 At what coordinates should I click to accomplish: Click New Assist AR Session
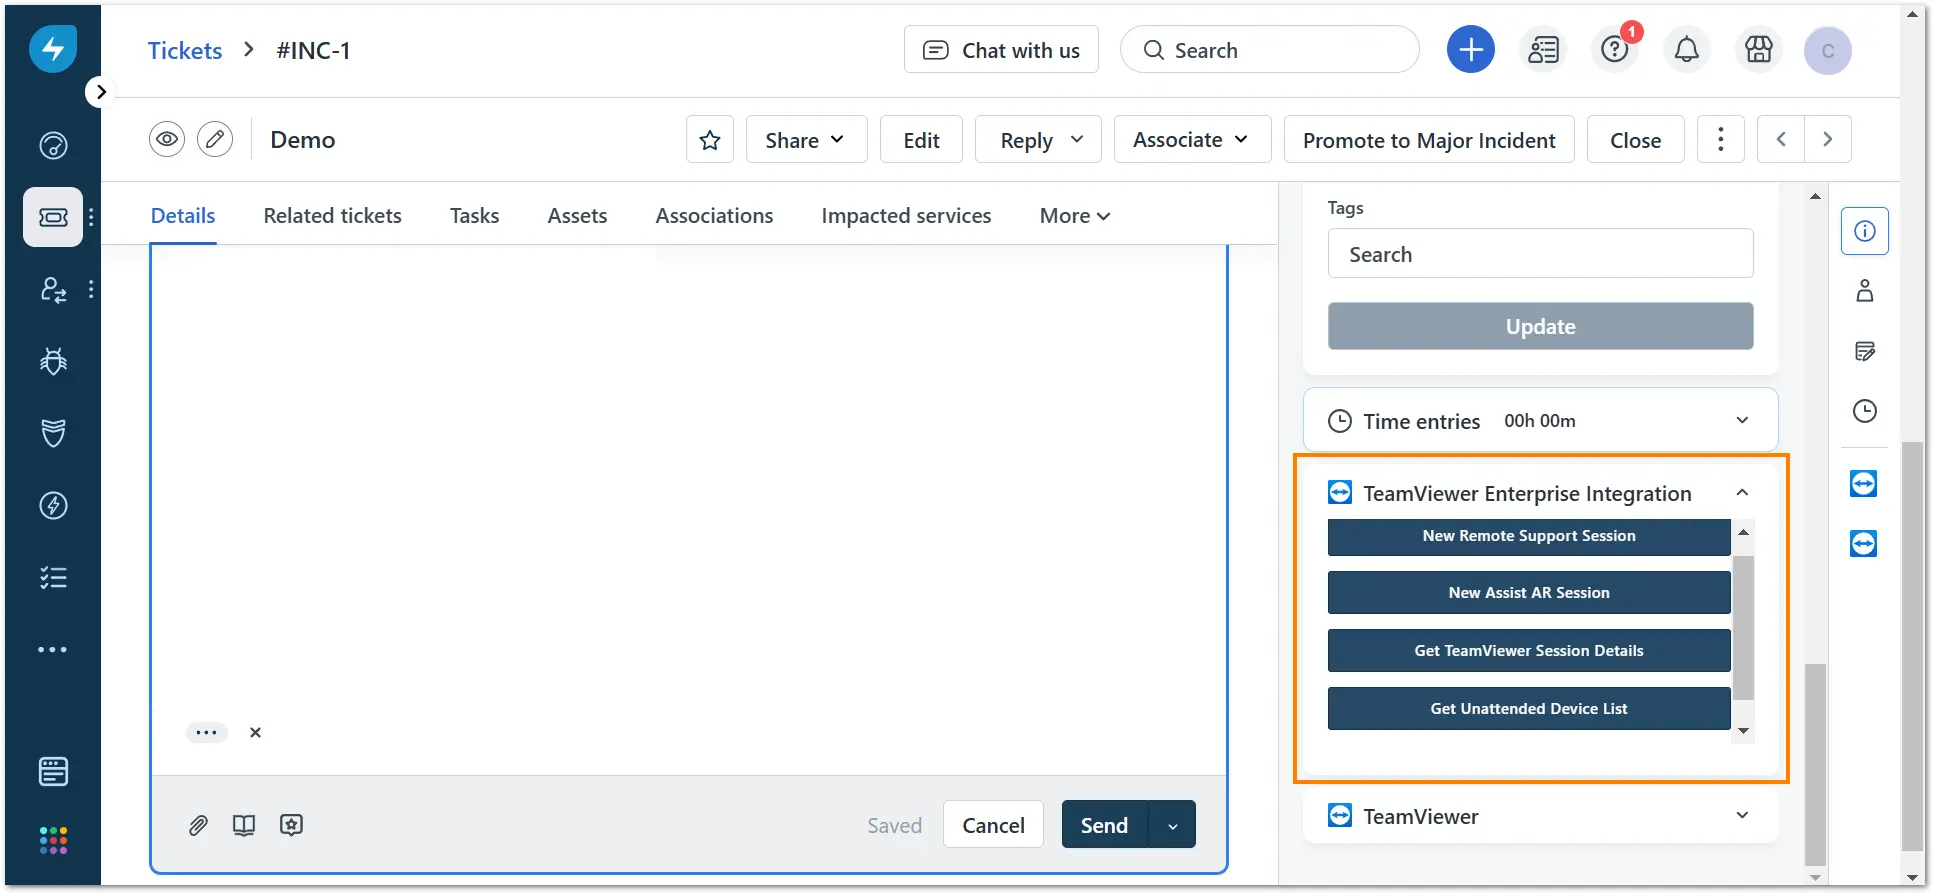click(1529, 593)
